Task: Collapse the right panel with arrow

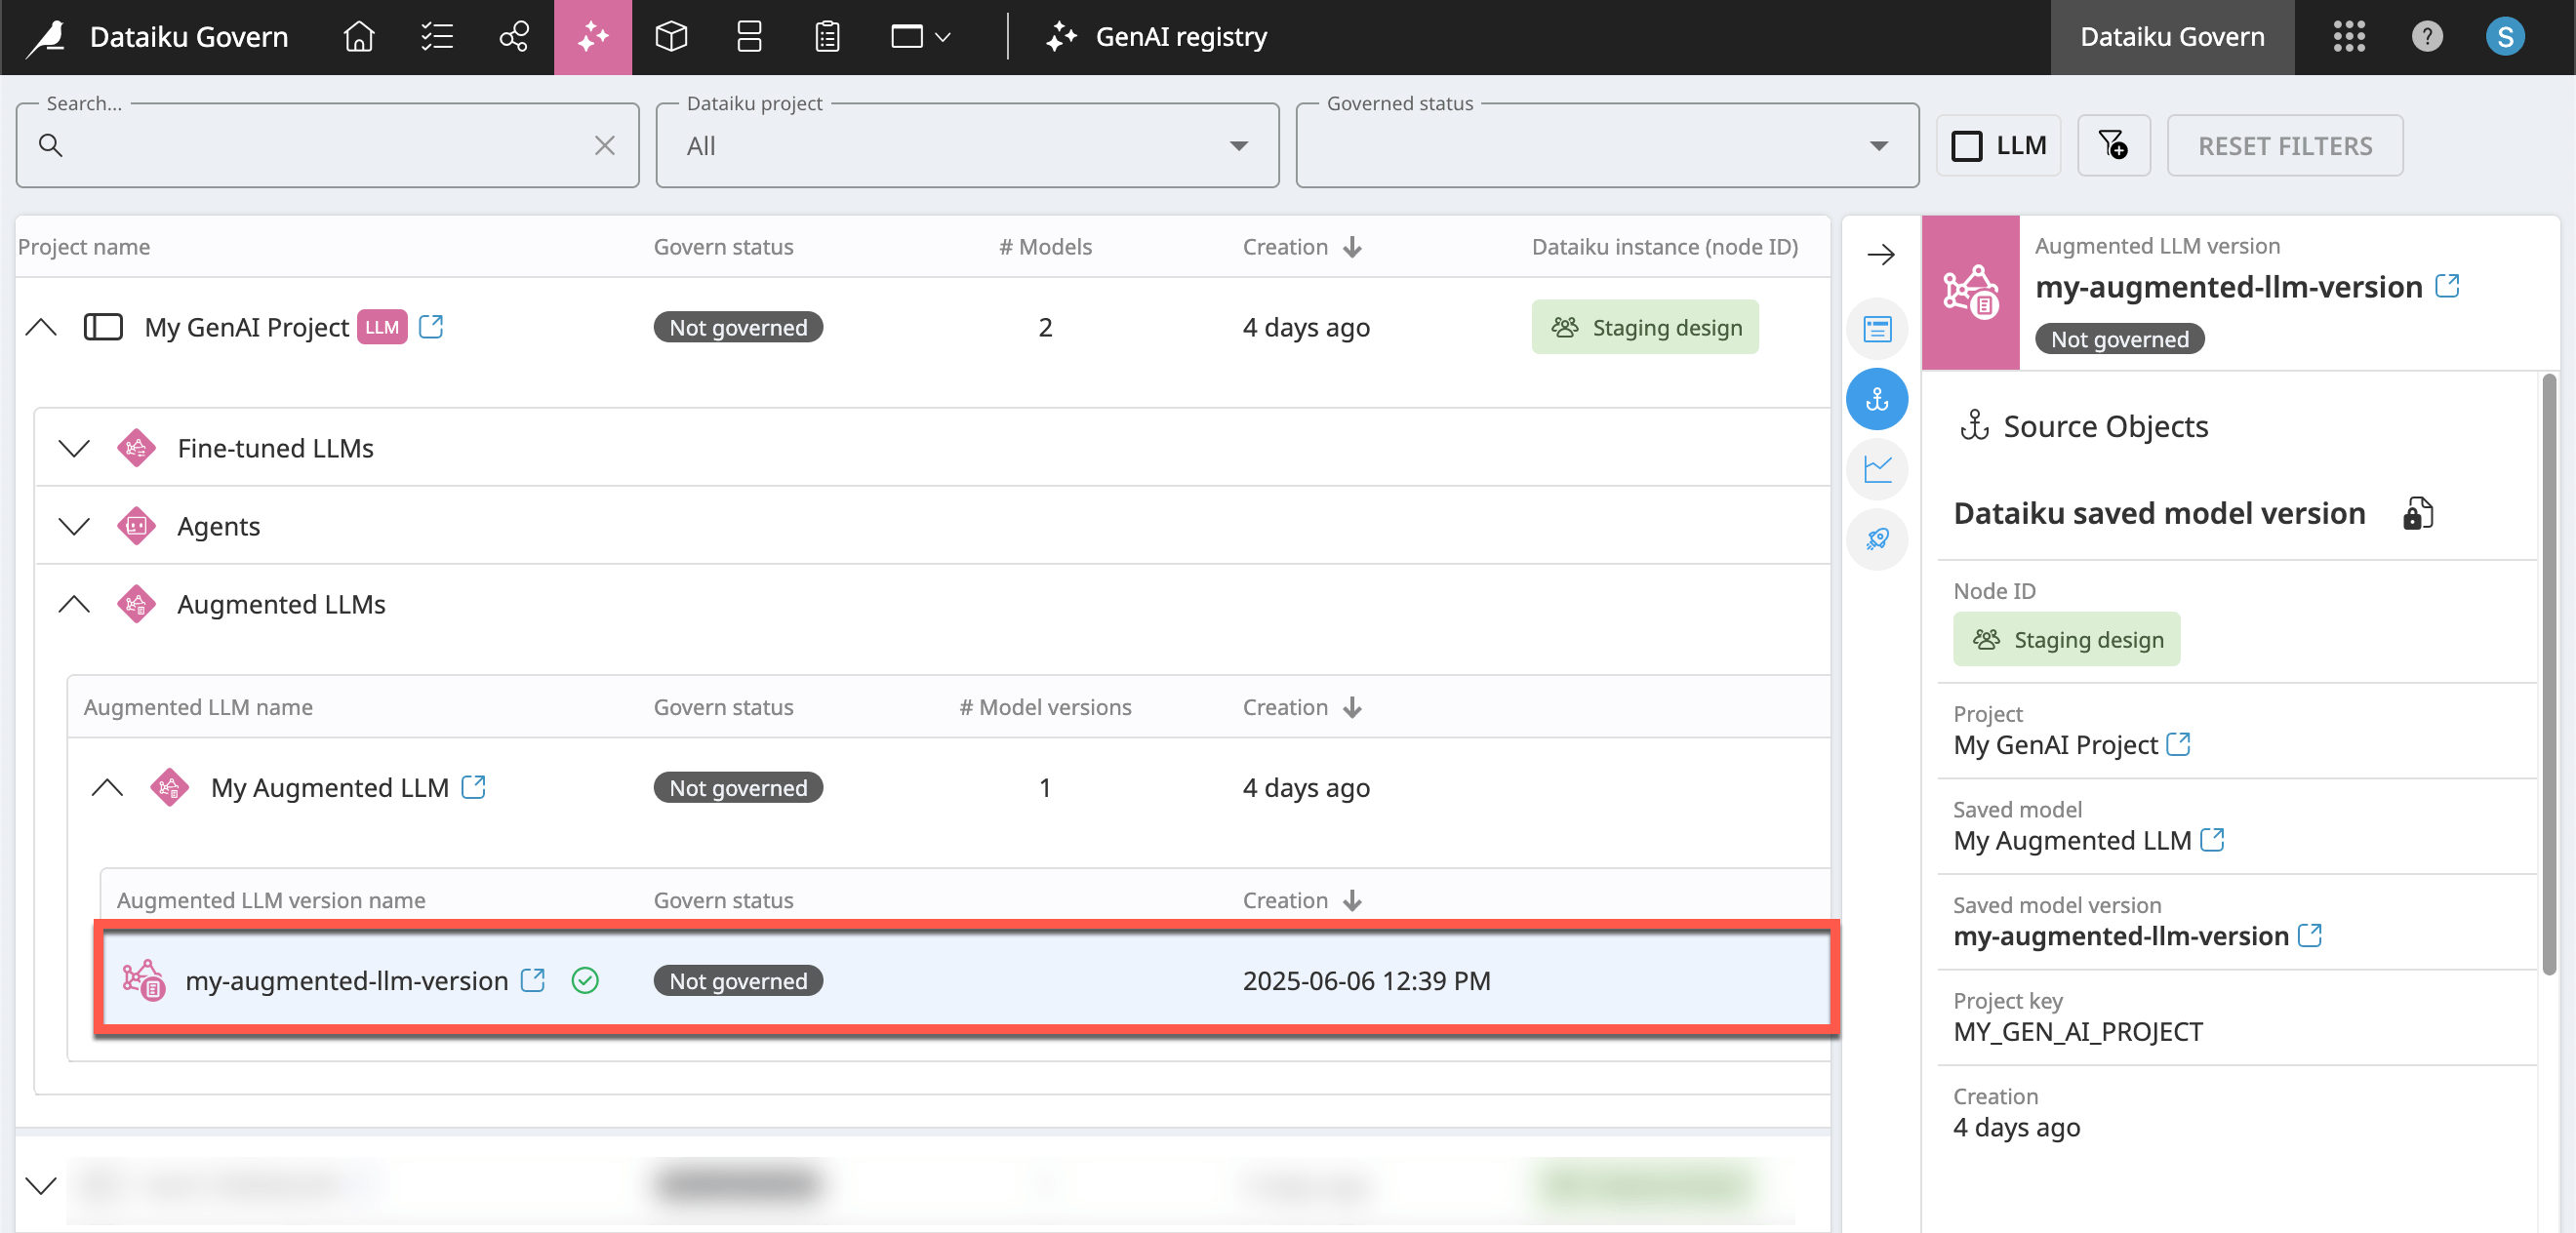Action: tap(1880, 255)
